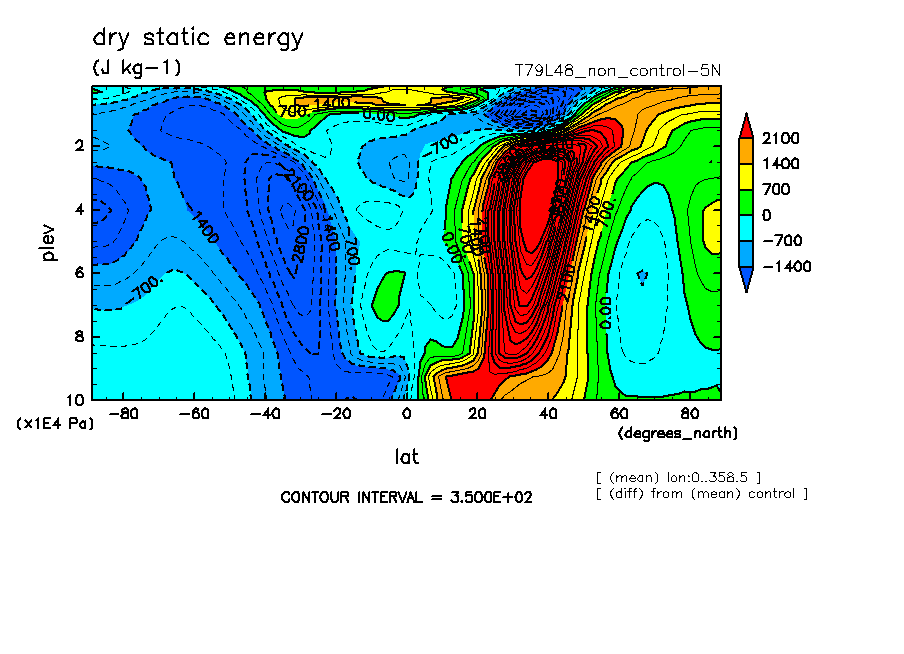Click the "plev" vertical axis label

[49, 242]
